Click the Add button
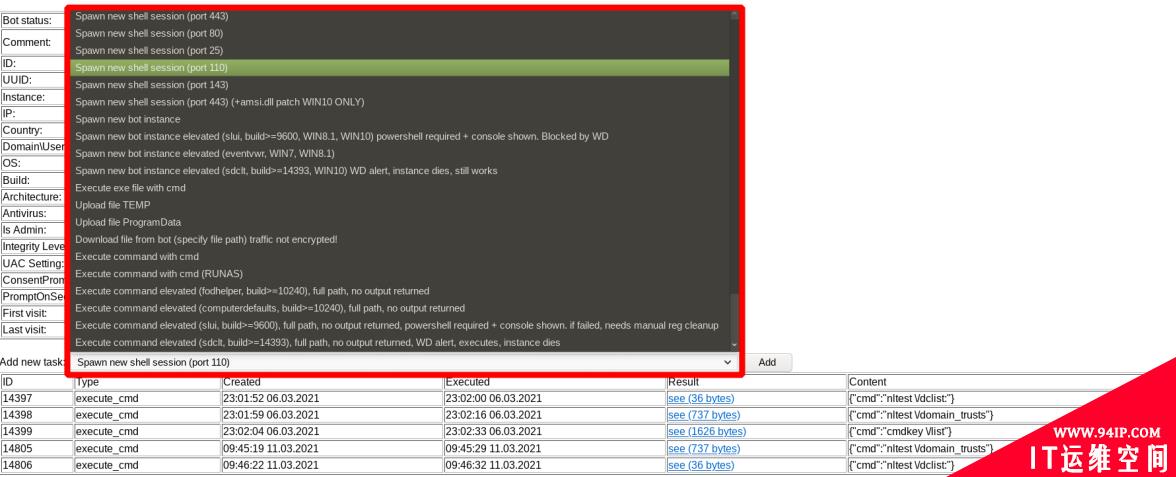Image resolution: width=1176 pixels, height=477 pixels. tap(767, 362)
